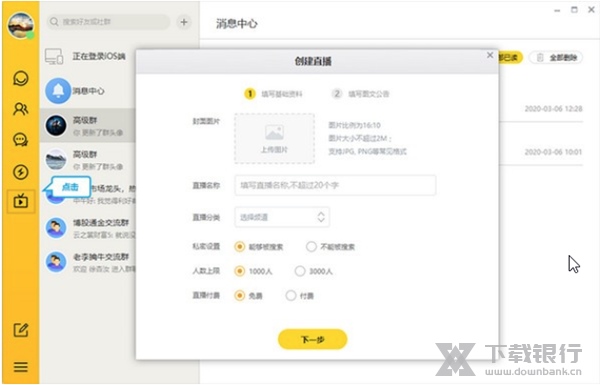The width and height of the screenshot is (600, 385).
Task: Open the hamburger menu in the sidebar
Action: point(21,367)
